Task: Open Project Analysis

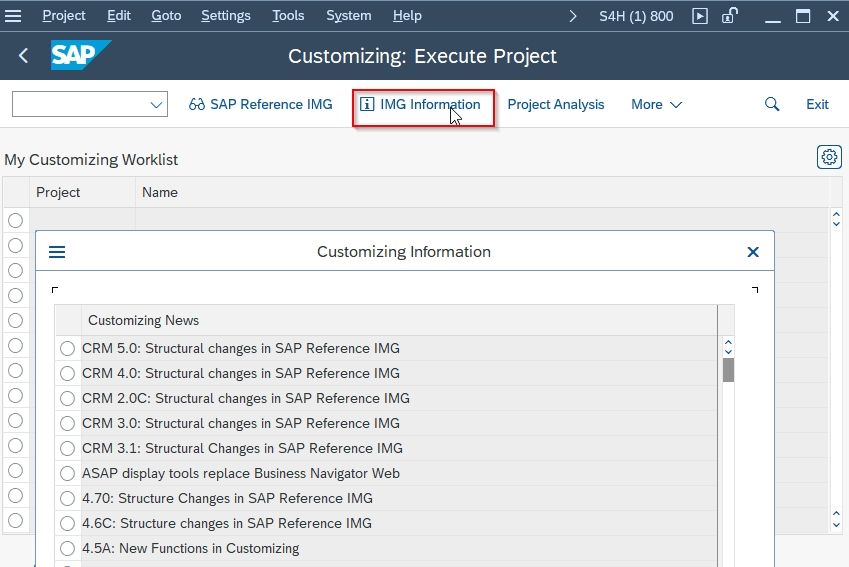Action: [556, 104]
